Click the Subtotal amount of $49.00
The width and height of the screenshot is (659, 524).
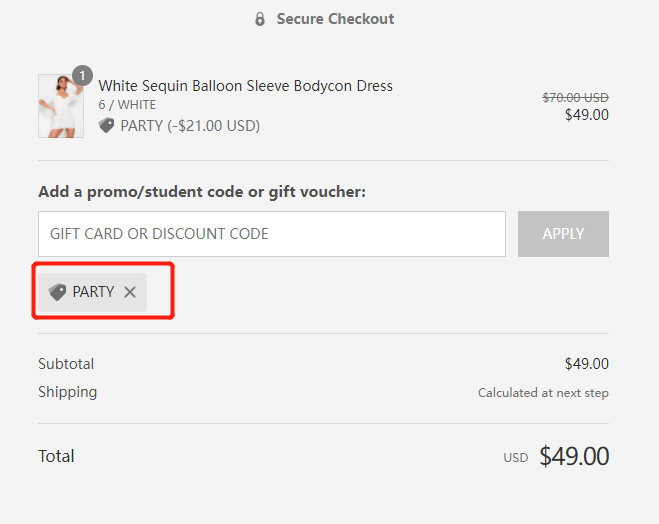[587, 364]
